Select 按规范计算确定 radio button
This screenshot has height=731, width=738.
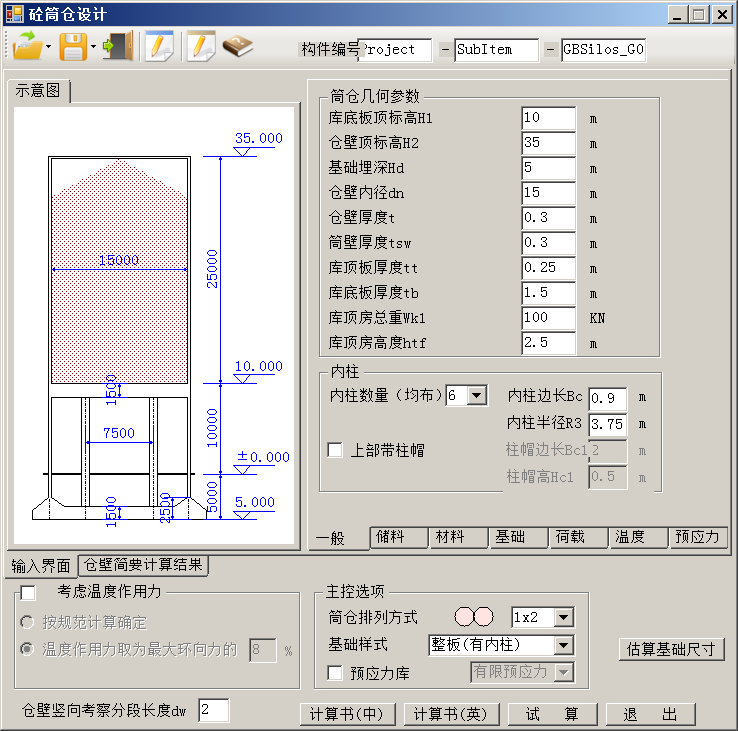[x=27, y=622]
